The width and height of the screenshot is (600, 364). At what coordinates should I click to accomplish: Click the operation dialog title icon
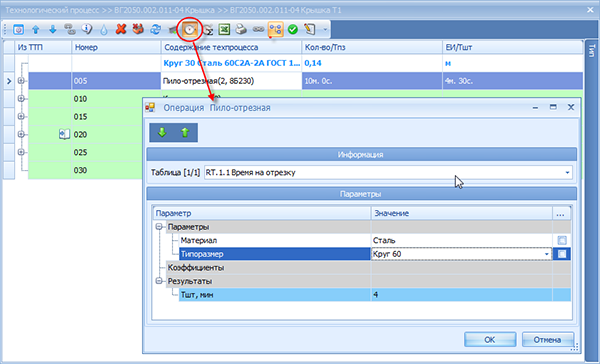coord(150,108)
